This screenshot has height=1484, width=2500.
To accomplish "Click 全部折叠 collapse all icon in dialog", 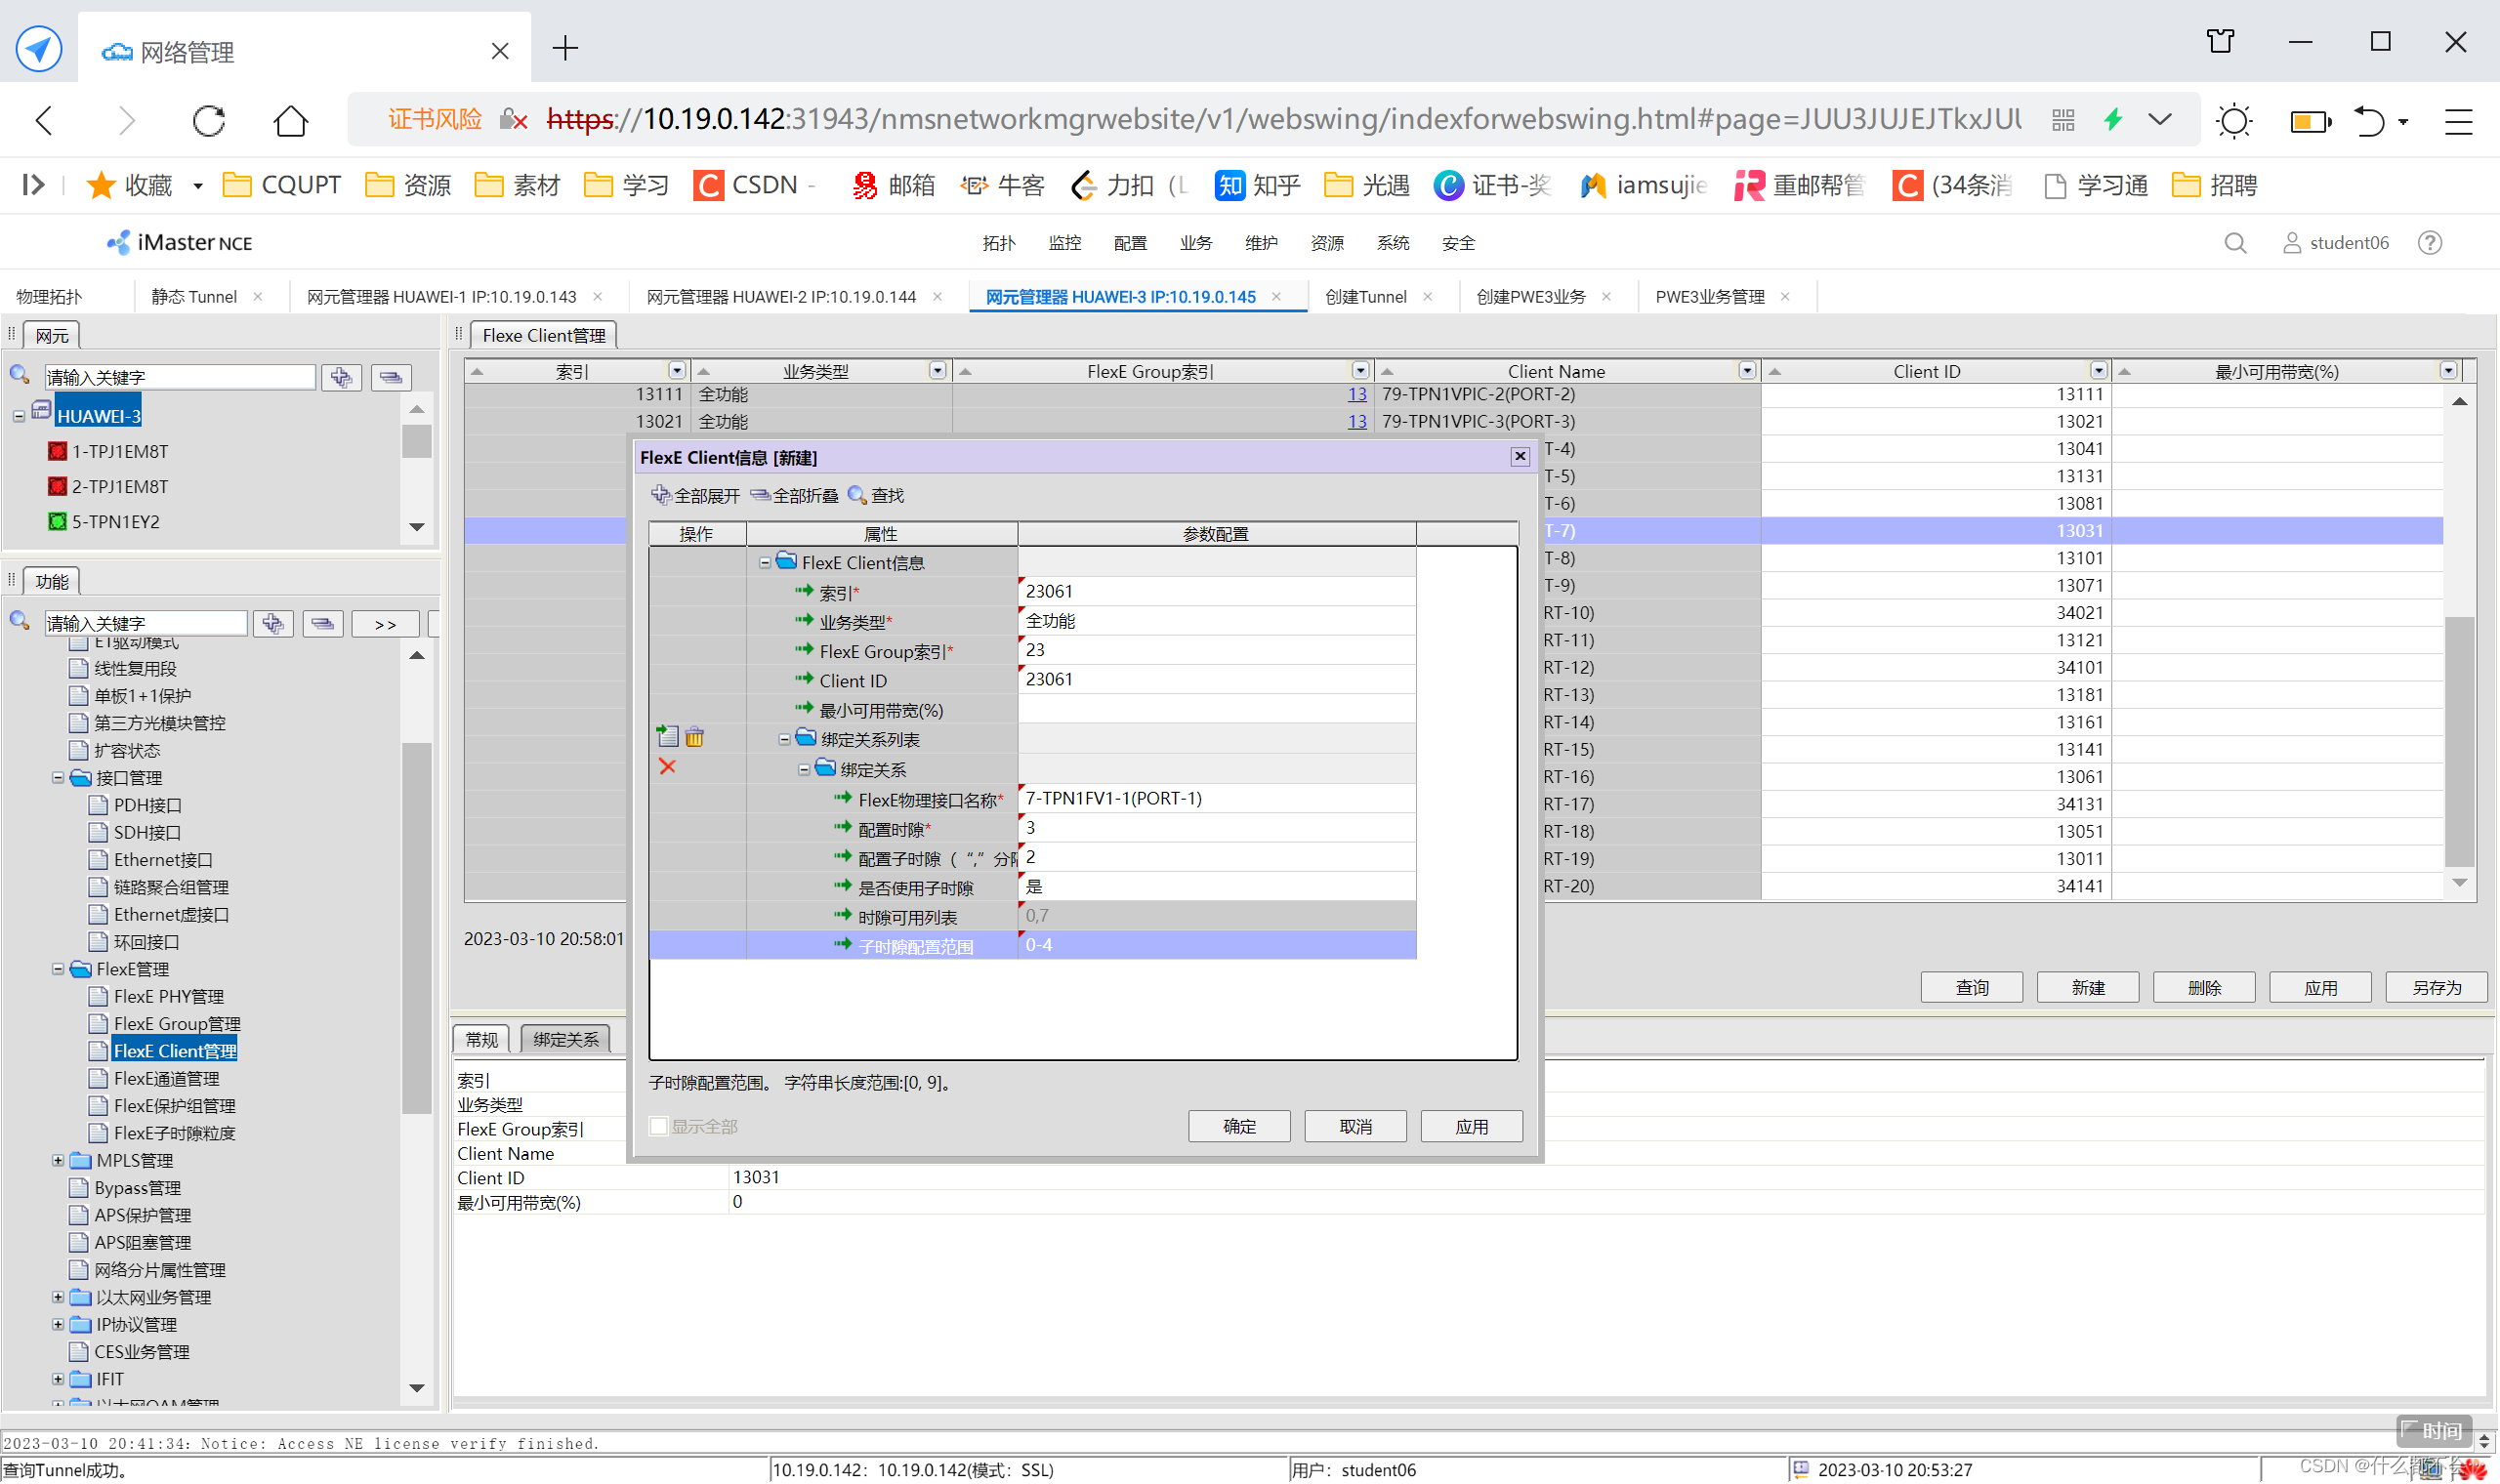I will point(760,495).
